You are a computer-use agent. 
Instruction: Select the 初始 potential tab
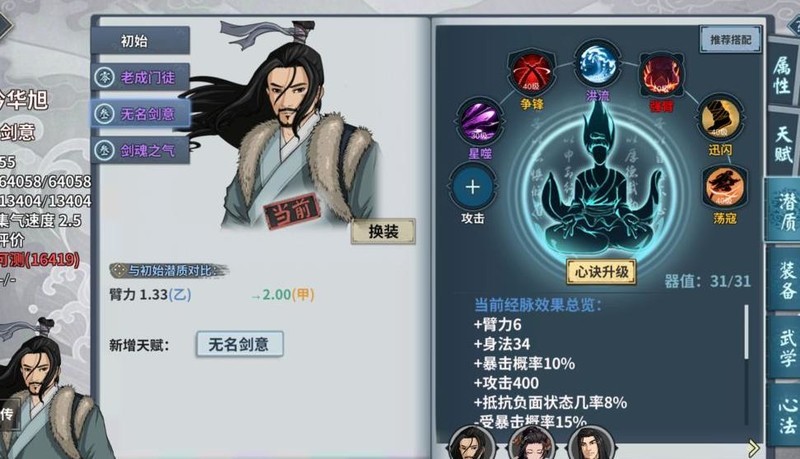click(x=141, y=40)
